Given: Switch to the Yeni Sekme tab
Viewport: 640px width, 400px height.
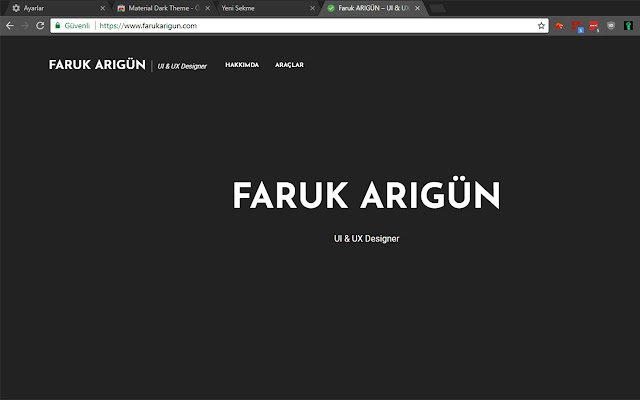Looking at the screenshot, I should point(267,8).
